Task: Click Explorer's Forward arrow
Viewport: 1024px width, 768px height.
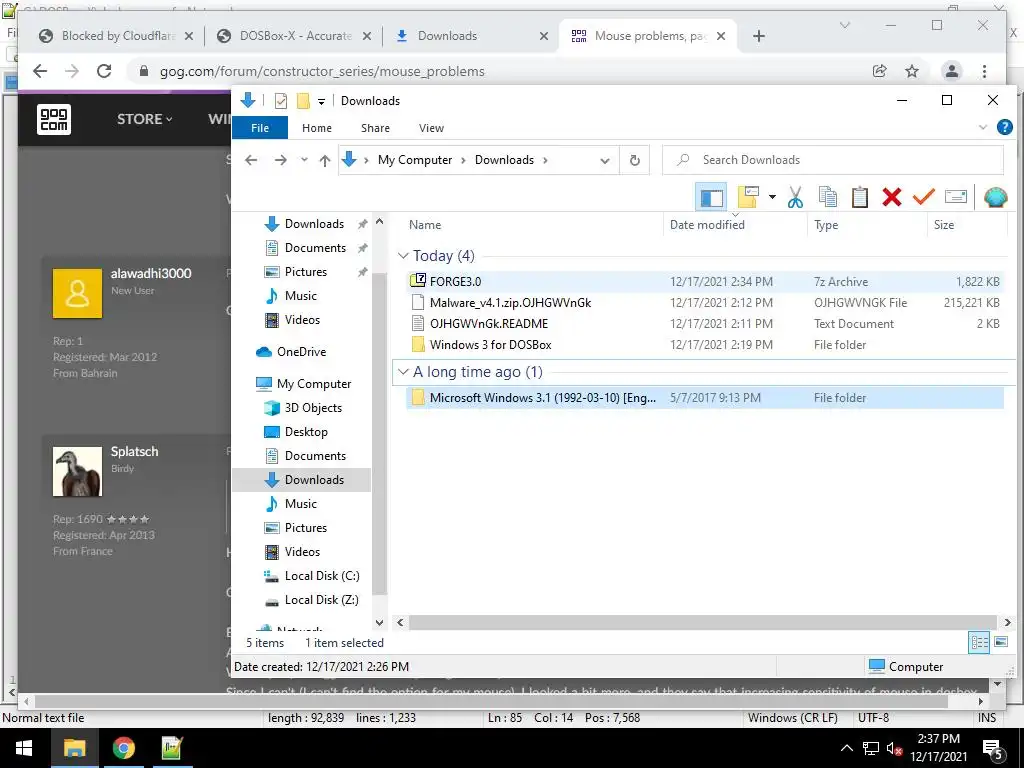Action: [x=281, y=160]
